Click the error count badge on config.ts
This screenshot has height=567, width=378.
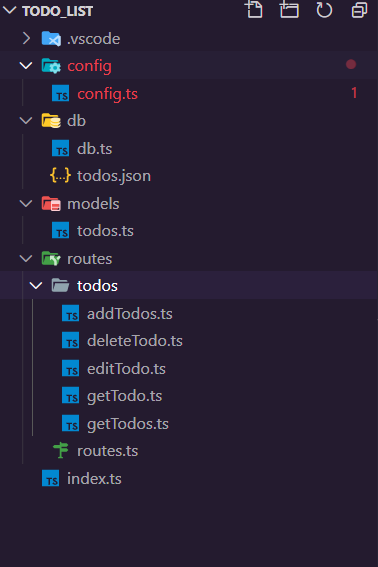[x=354, y=93]
